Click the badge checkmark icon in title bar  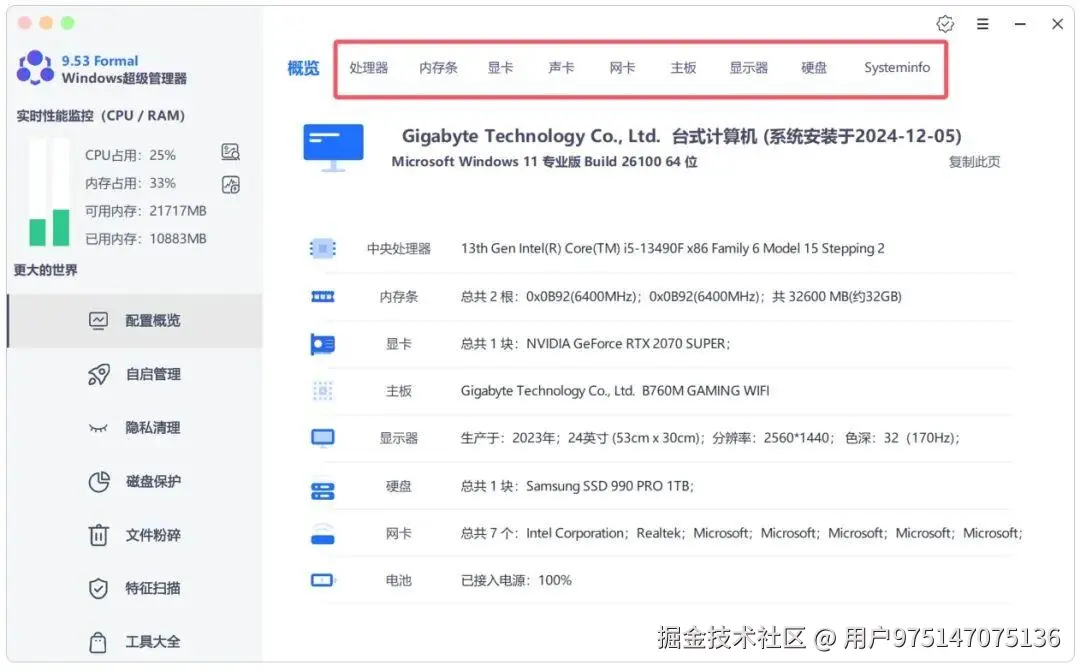coord(945,24)
